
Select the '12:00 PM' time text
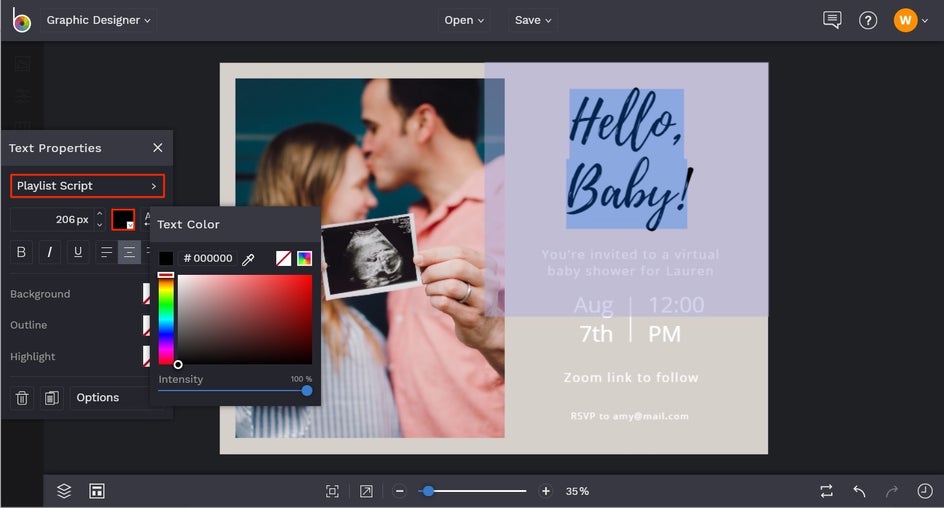coord(675,320)
